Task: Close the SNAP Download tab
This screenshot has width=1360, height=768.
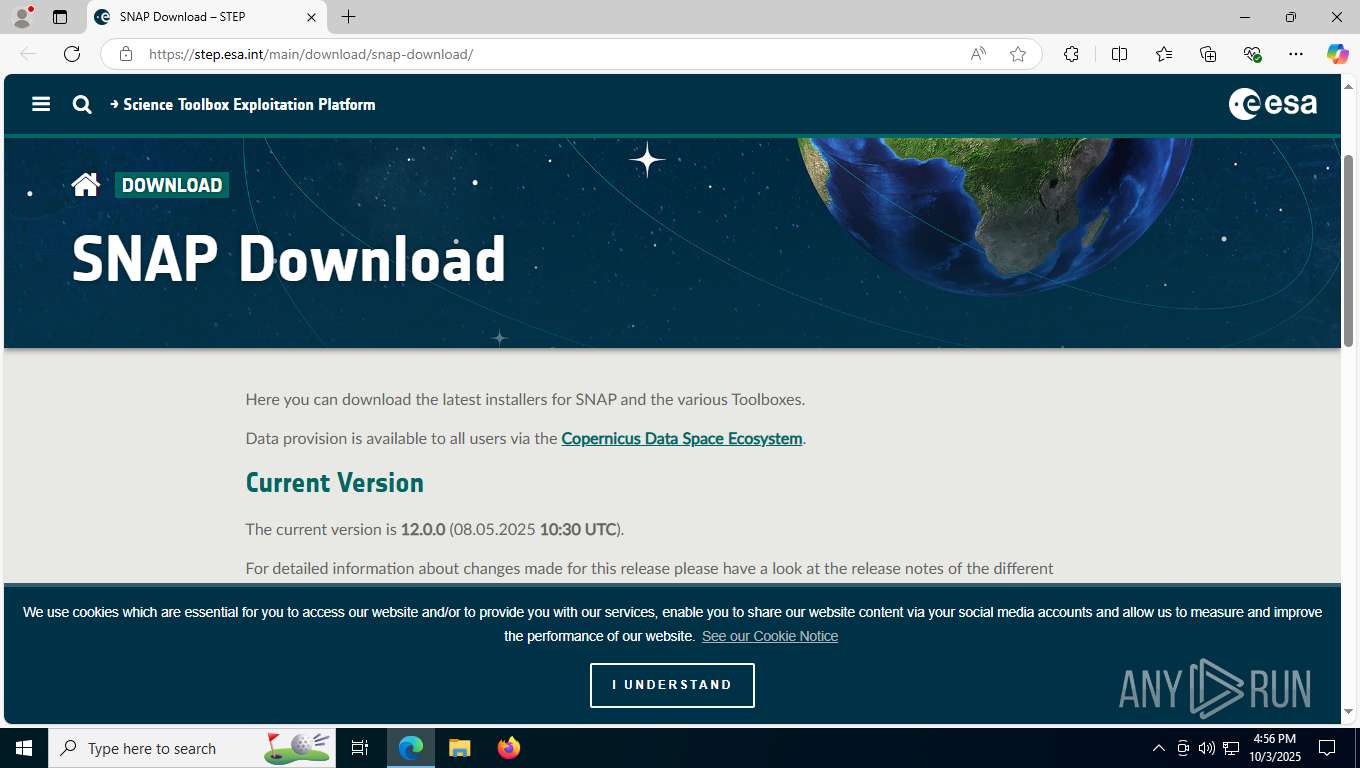Action: (x=311, y=17)
